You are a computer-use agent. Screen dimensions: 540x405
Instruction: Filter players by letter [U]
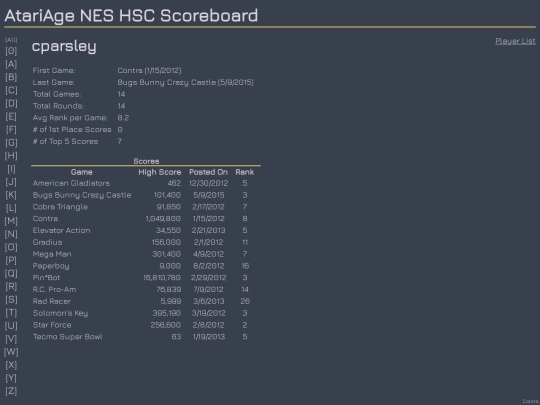[11, 326]
